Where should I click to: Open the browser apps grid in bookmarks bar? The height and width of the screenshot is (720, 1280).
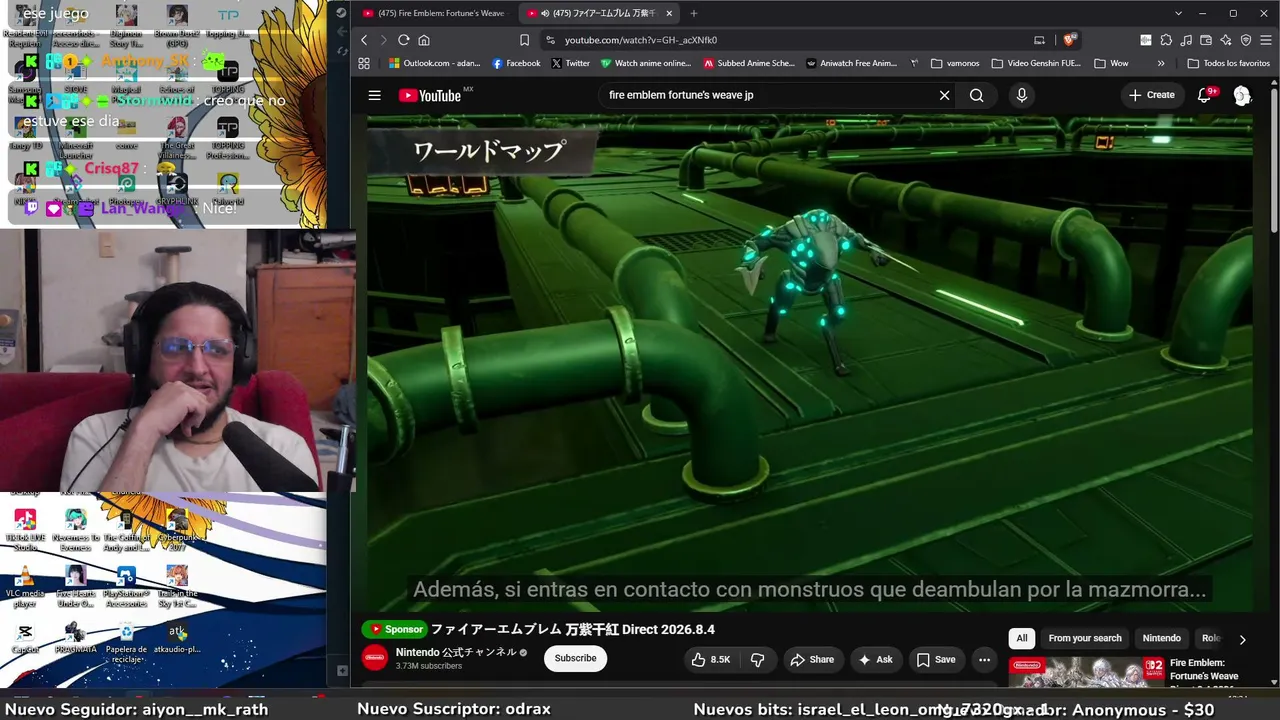[364, 63]
